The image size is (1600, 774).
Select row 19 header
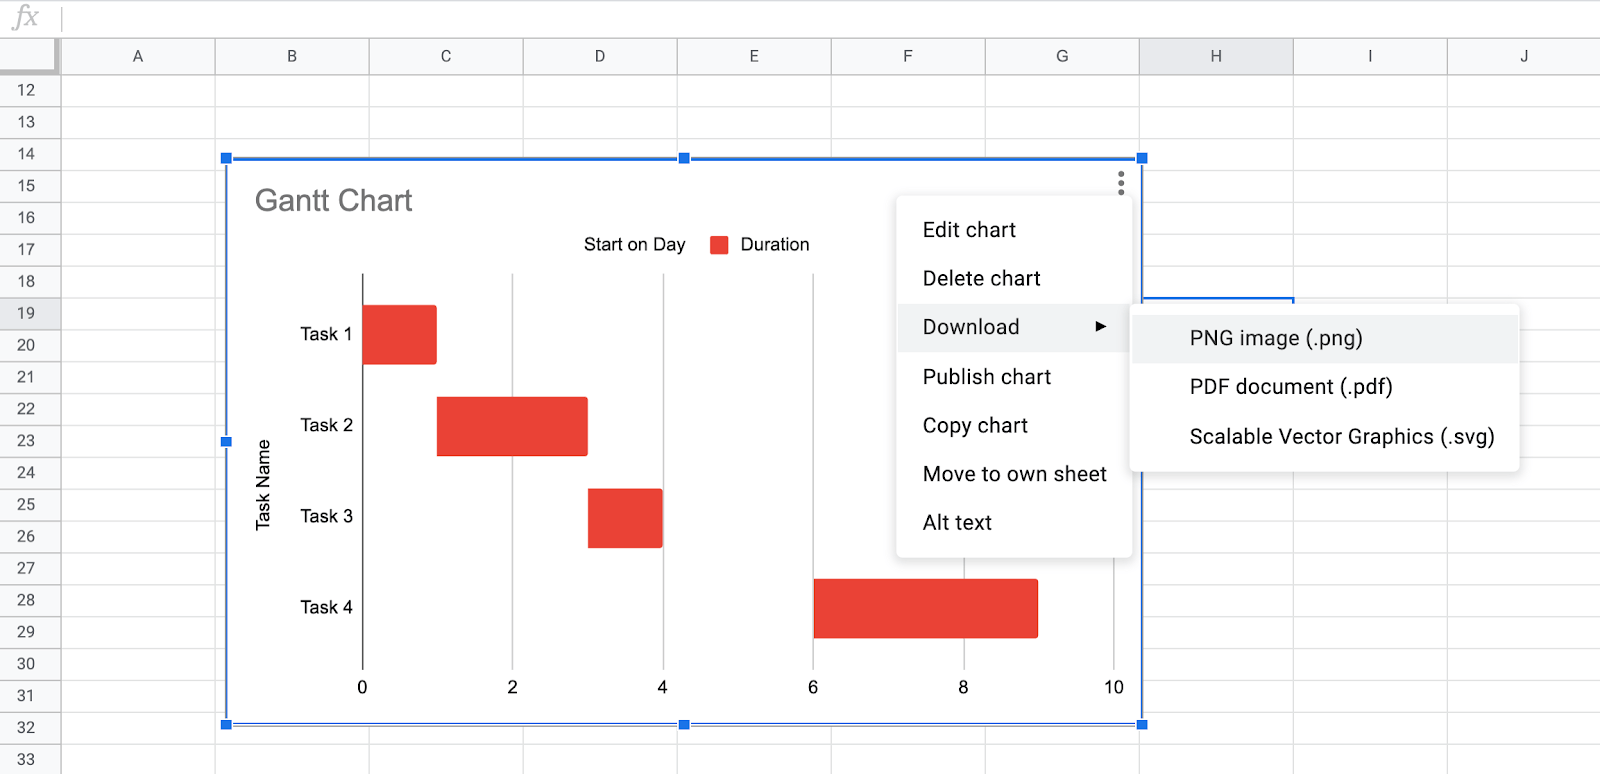click(27, 313)
